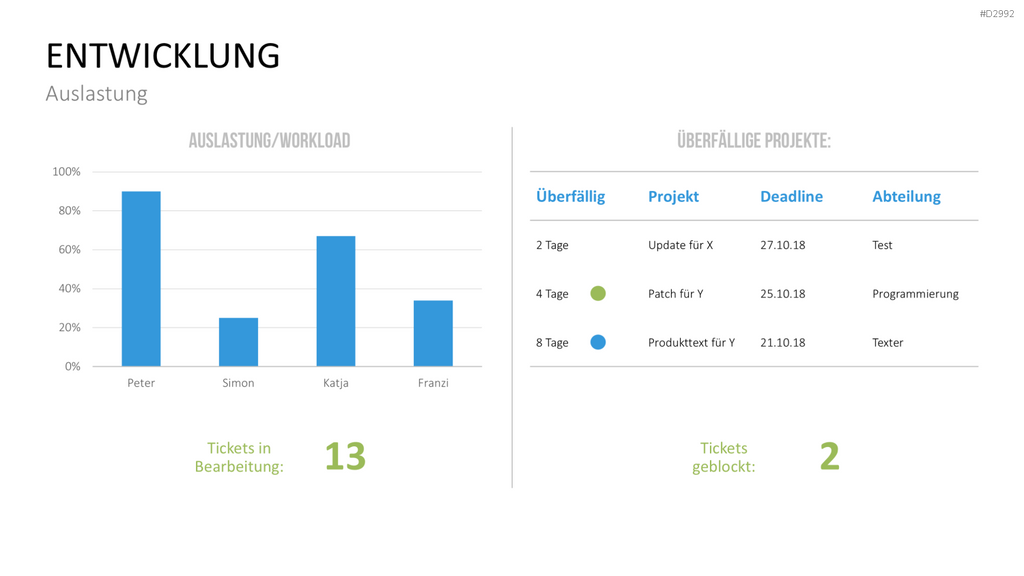Click the Katja axis label
Image resolution: width=1024 pixels, height=576 pixels.
pos(336,383)
